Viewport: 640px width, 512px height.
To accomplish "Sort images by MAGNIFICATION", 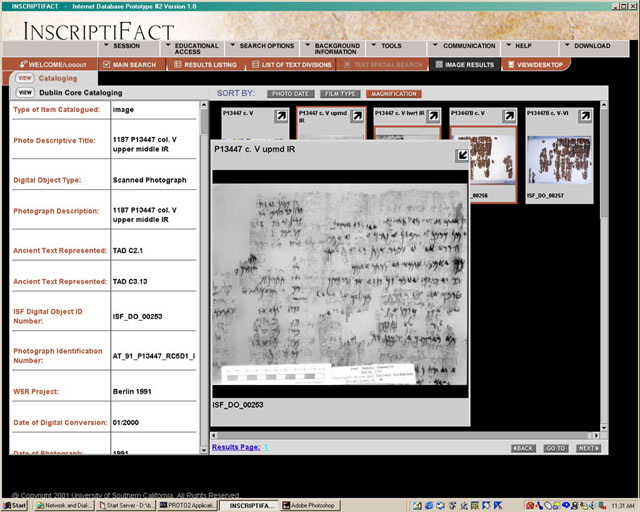I will (x=393, y=94).
